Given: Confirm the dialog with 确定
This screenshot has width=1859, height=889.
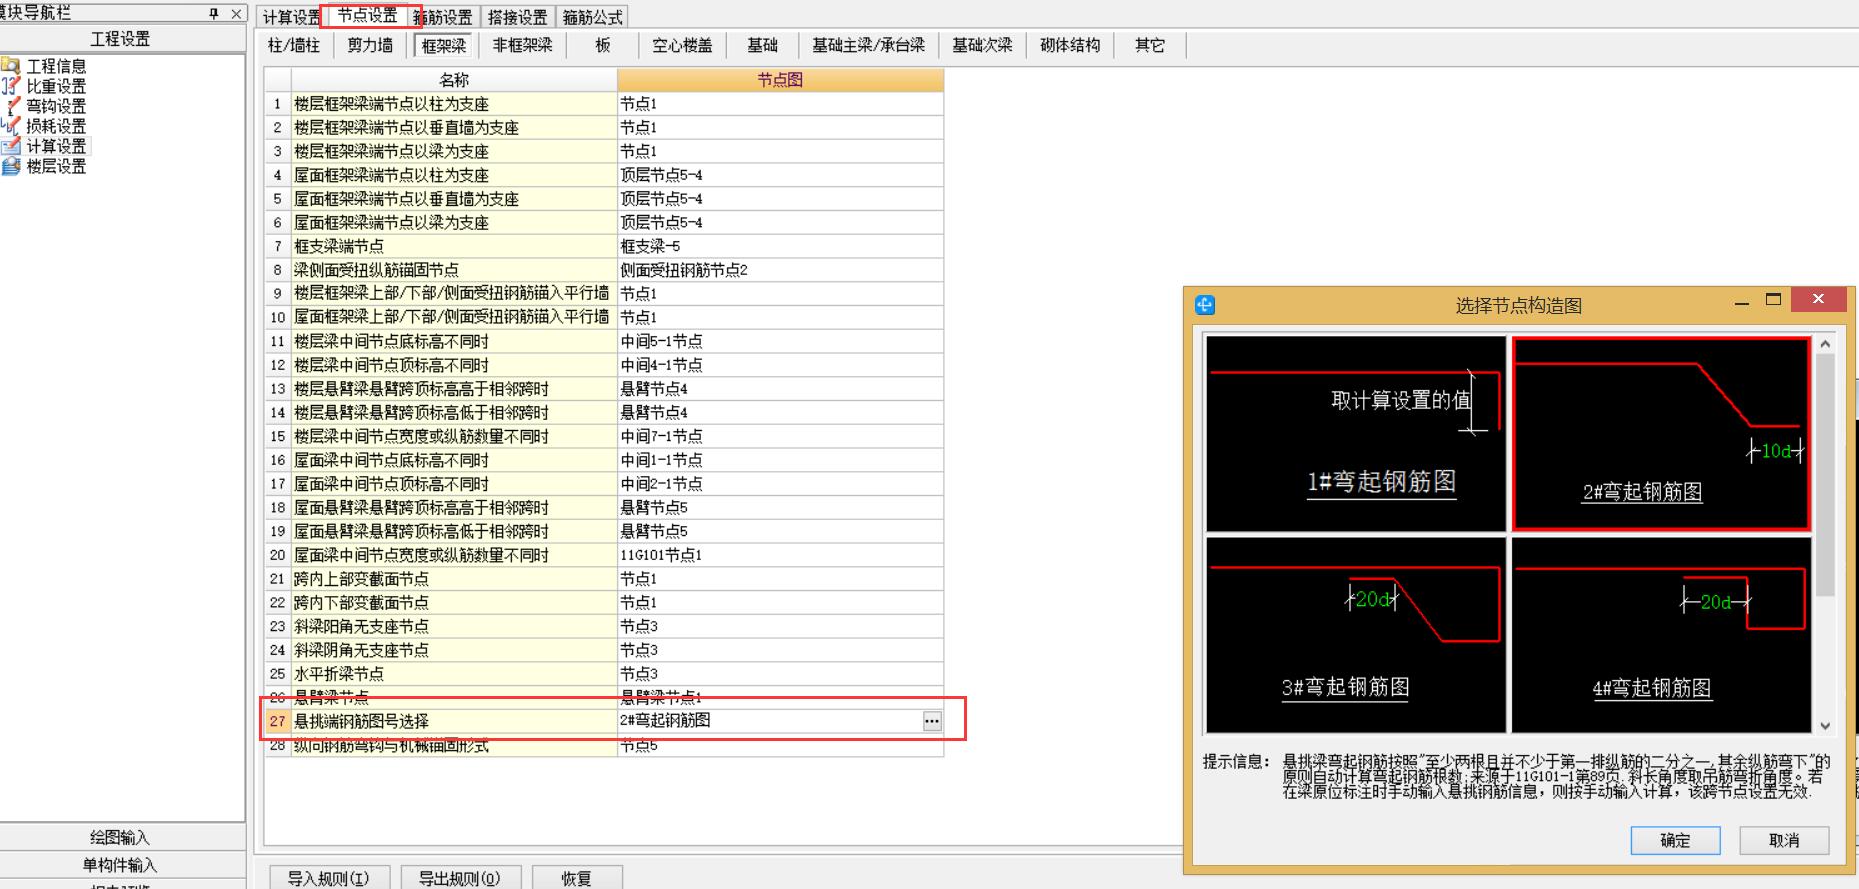Looking at the screenshot, I should (1675, 840).
